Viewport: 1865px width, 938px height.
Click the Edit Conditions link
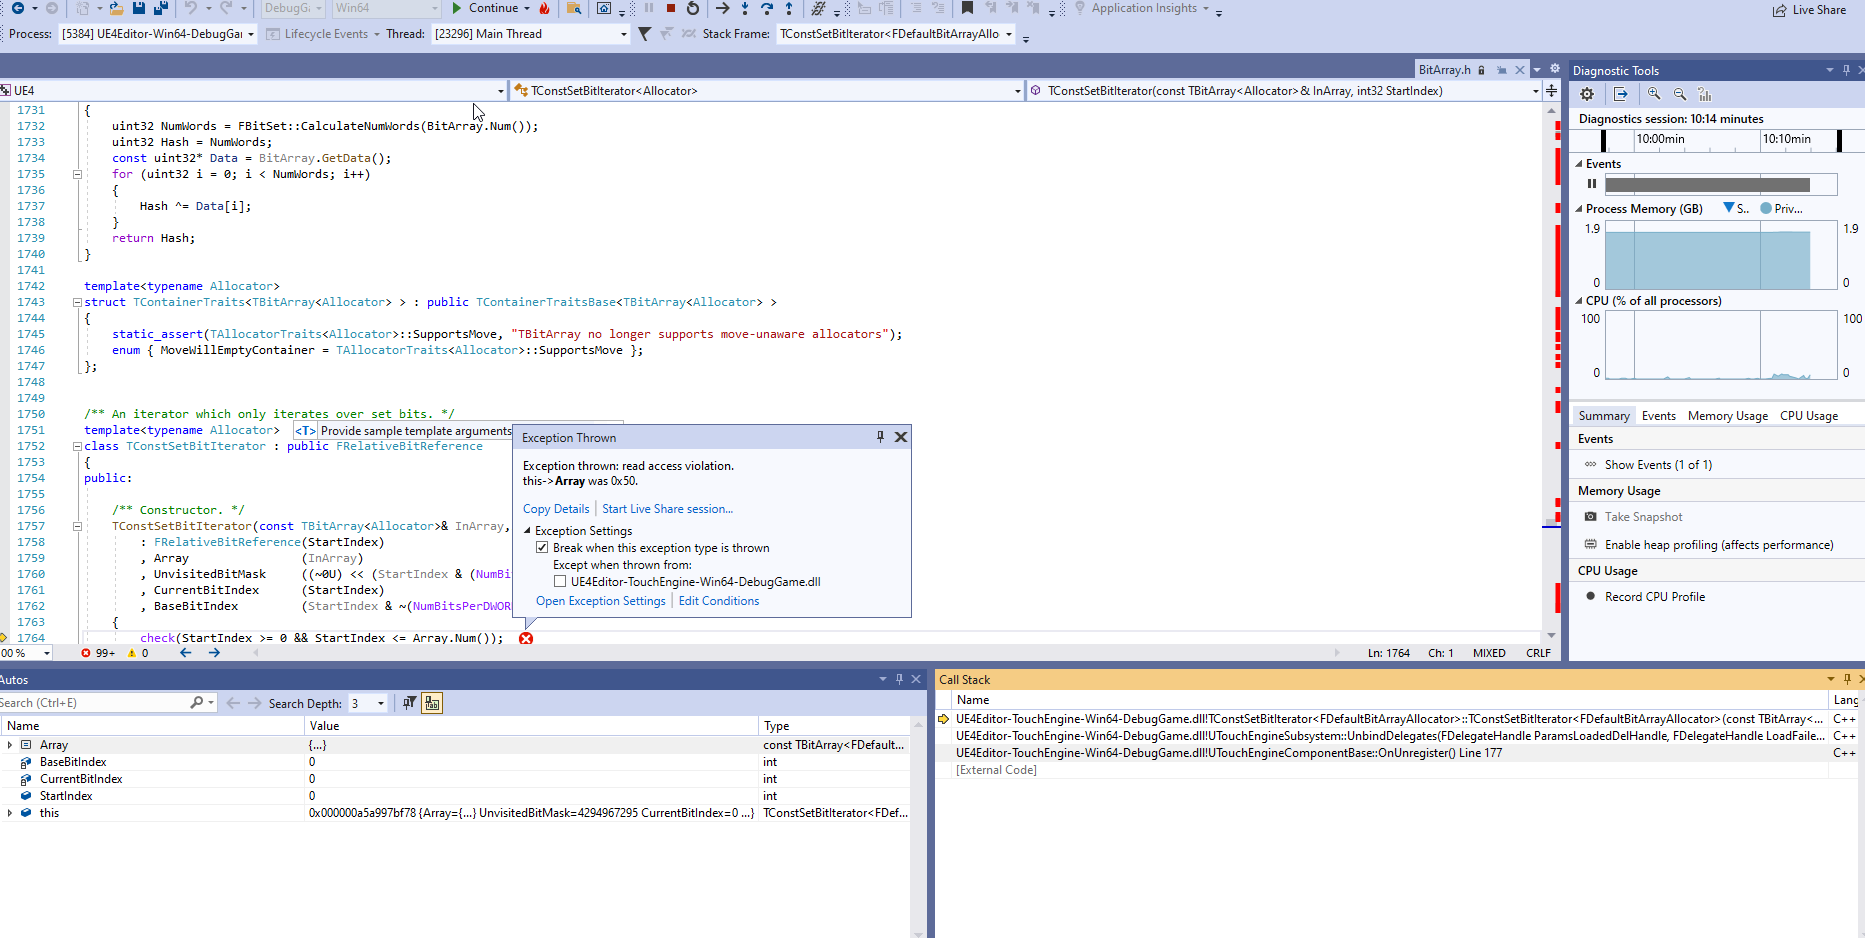click(x=719, y=601)
